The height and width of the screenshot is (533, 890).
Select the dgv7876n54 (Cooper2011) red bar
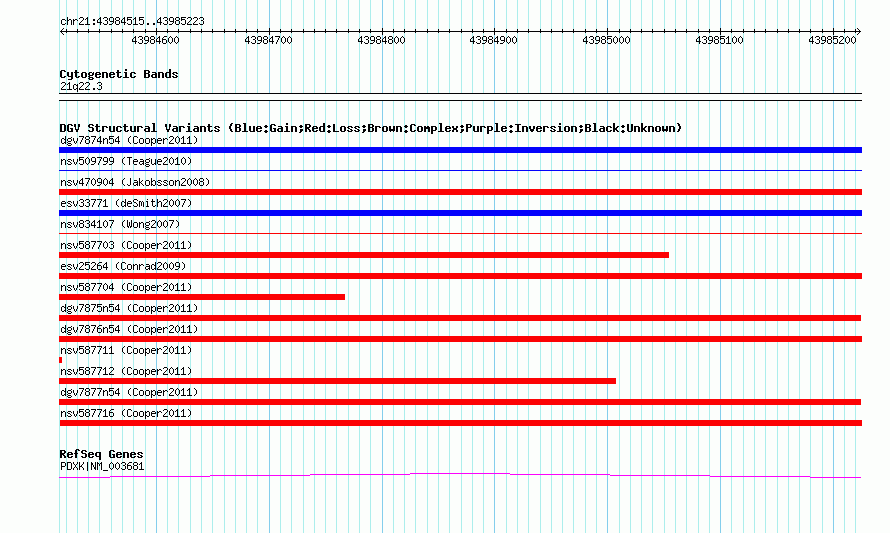click(x=460, y=339)
